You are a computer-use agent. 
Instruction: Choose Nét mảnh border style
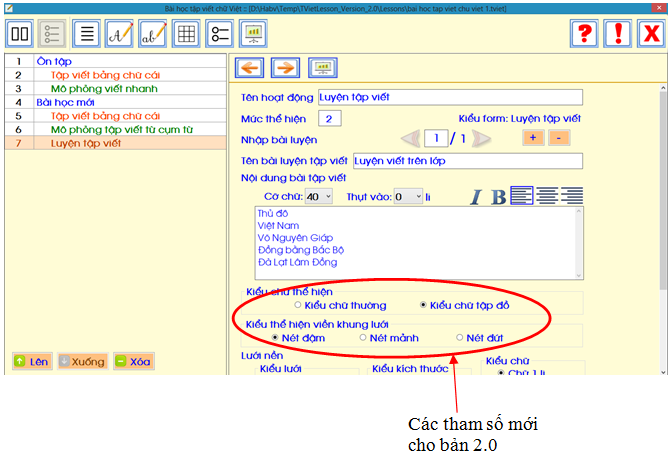coord(363,338)
